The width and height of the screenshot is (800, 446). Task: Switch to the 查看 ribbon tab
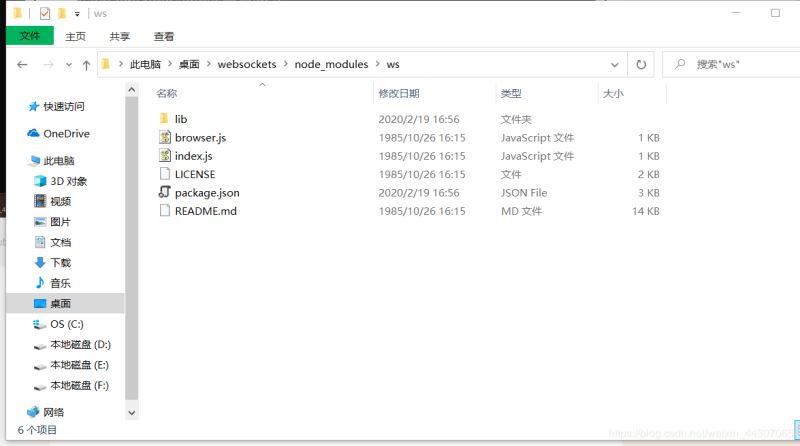(164, 36)
